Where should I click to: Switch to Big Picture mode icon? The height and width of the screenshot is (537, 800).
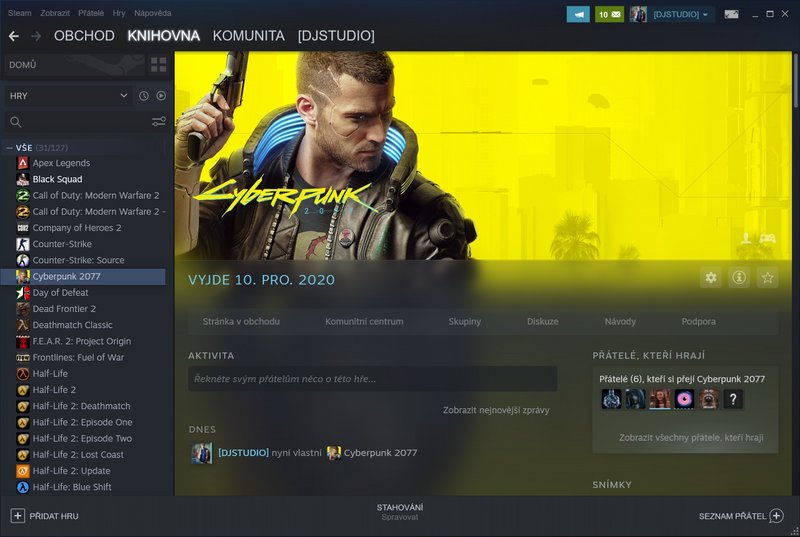(731, 14)
